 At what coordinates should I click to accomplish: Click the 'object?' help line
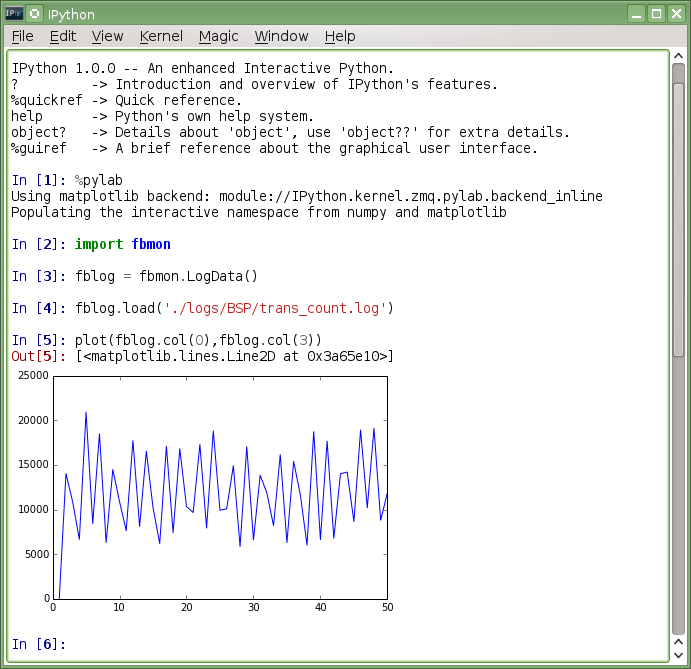(290, 133)
